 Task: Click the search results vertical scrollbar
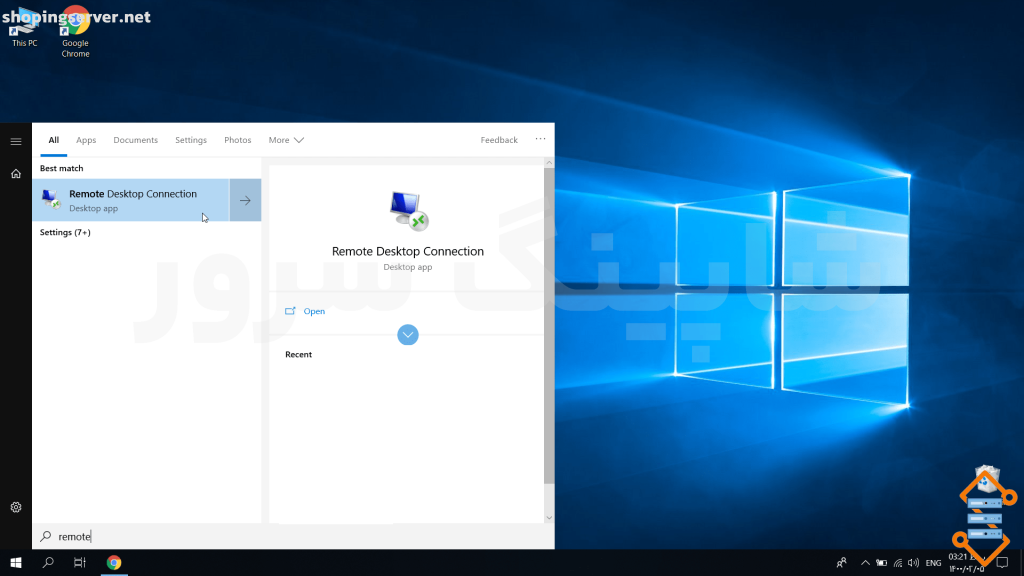[549, 327]
